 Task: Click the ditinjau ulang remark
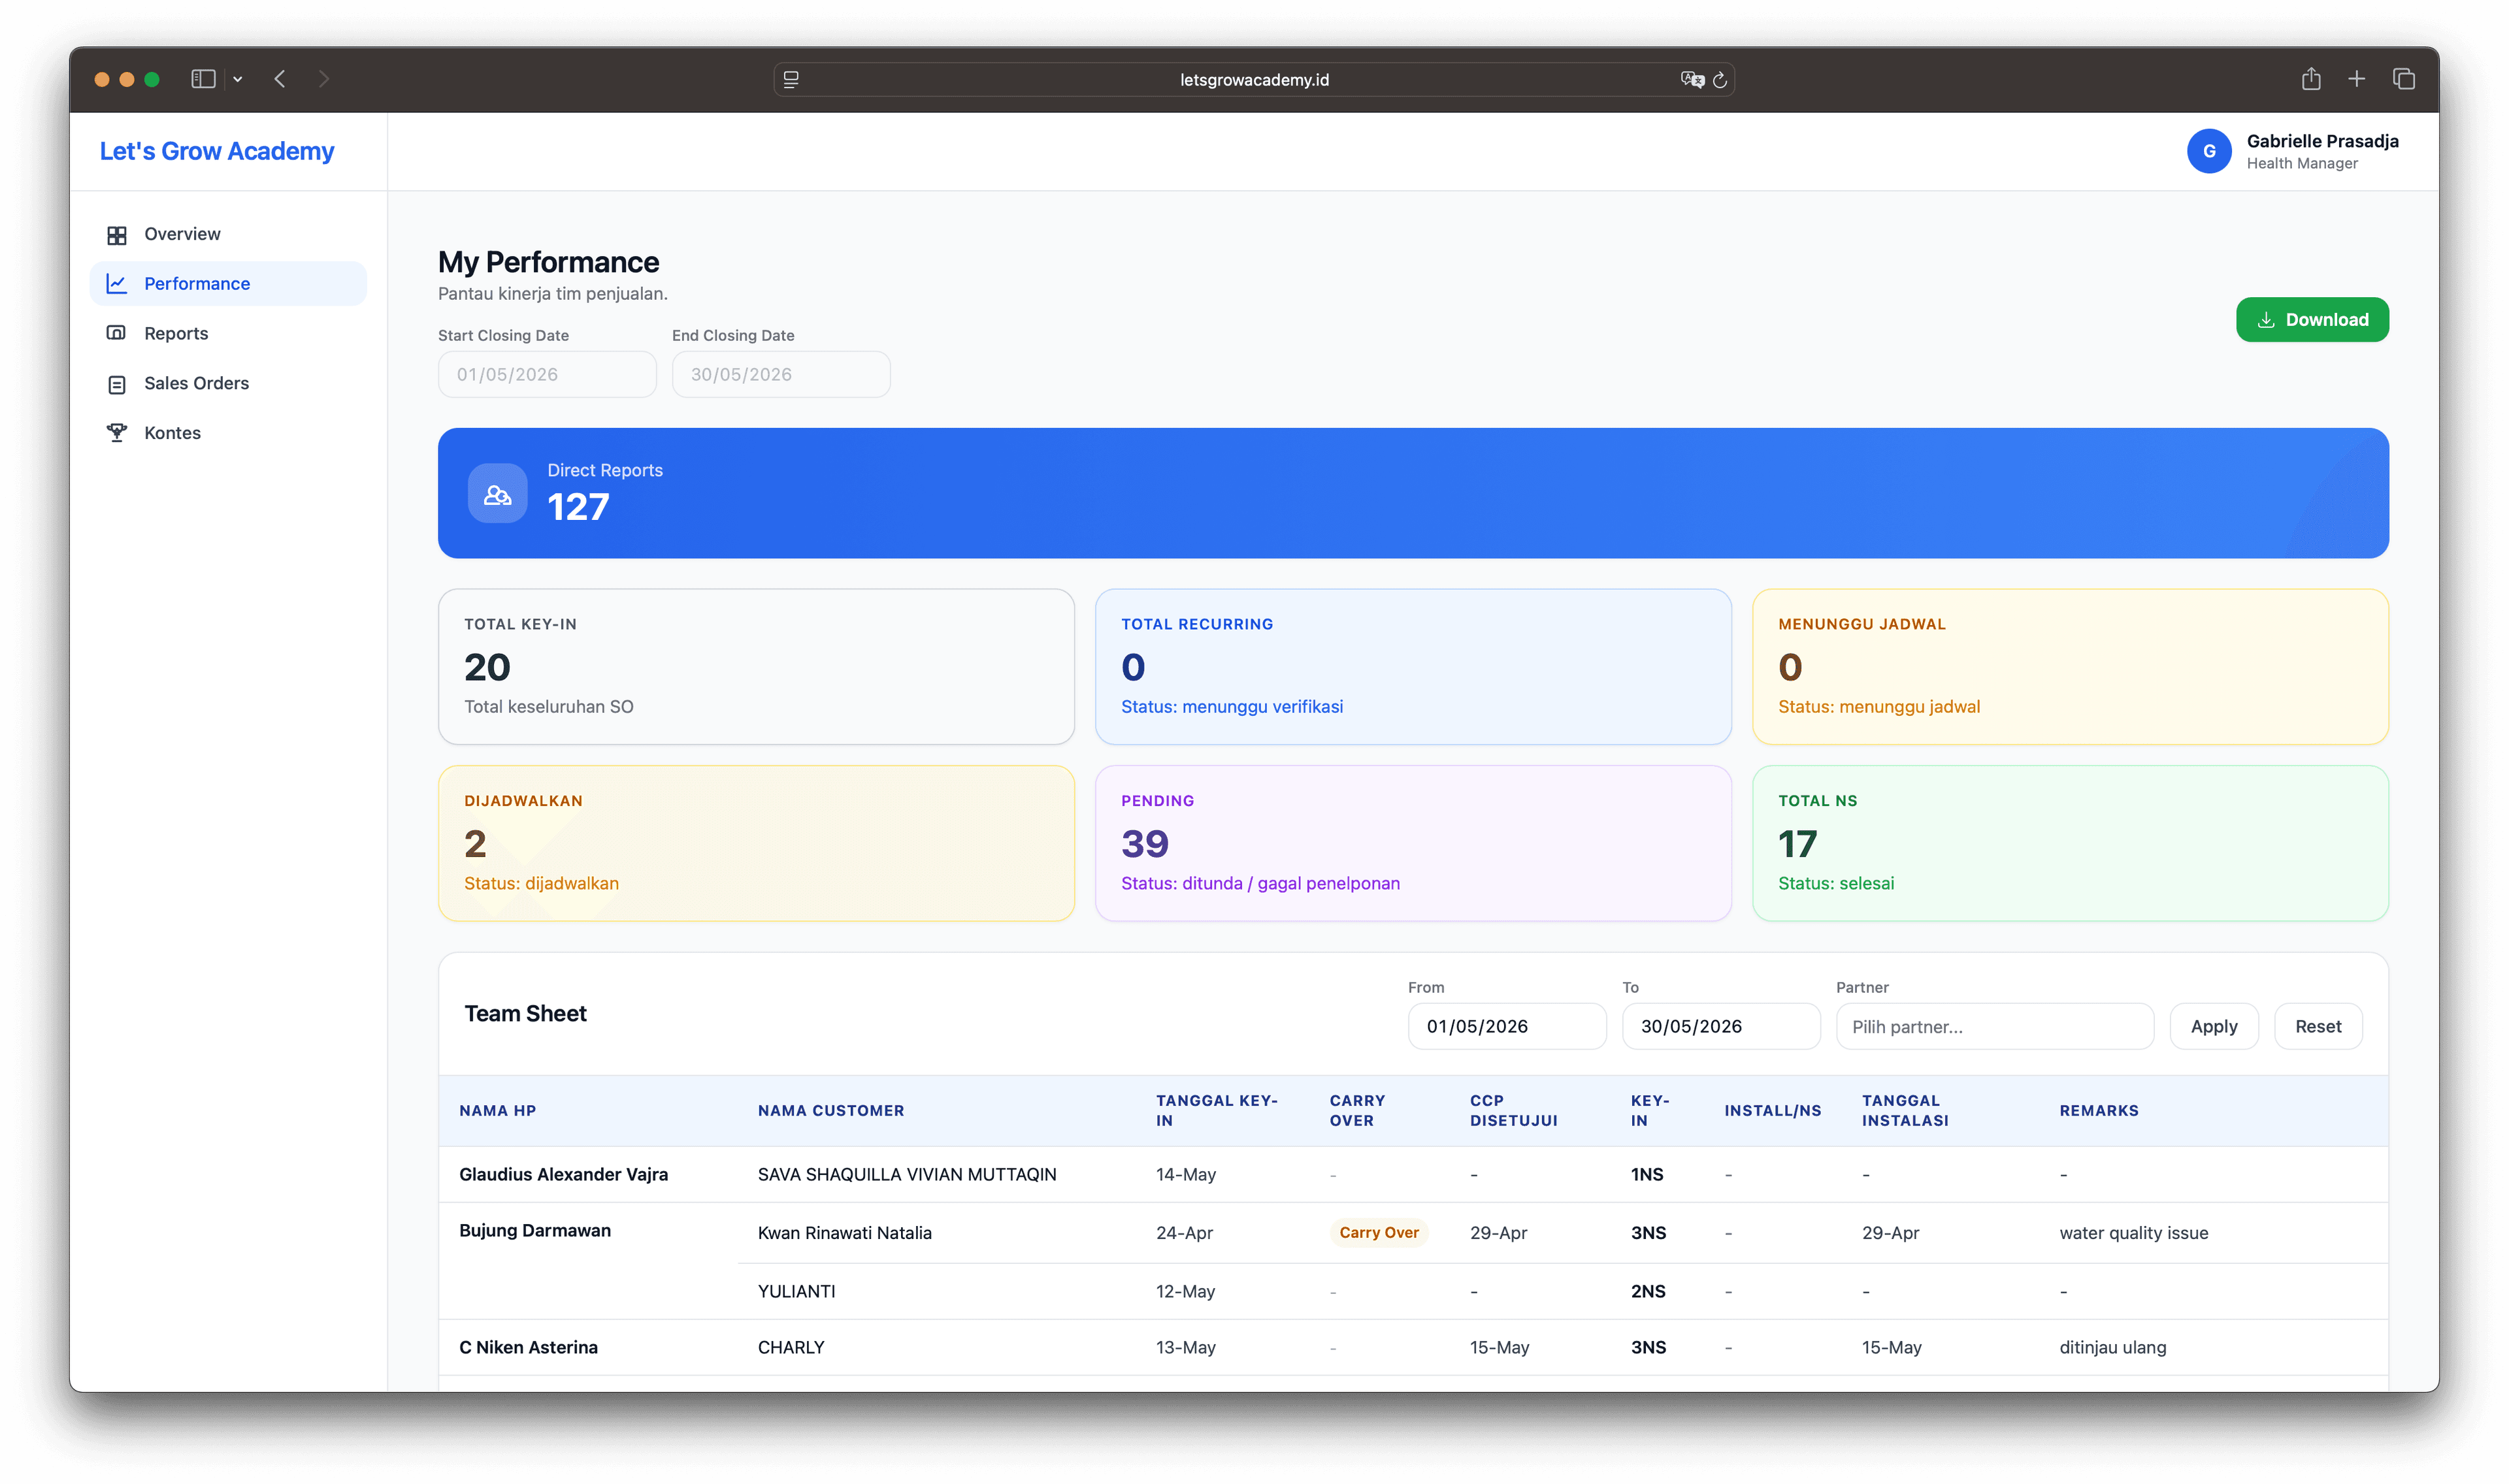(x=2112, y=1347)
